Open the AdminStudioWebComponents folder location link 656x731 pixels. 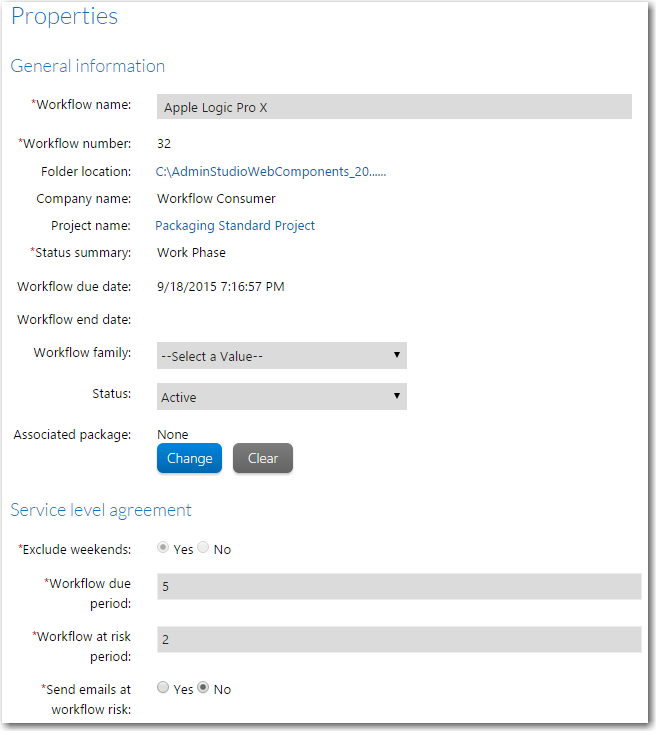[x=271, y=172]
